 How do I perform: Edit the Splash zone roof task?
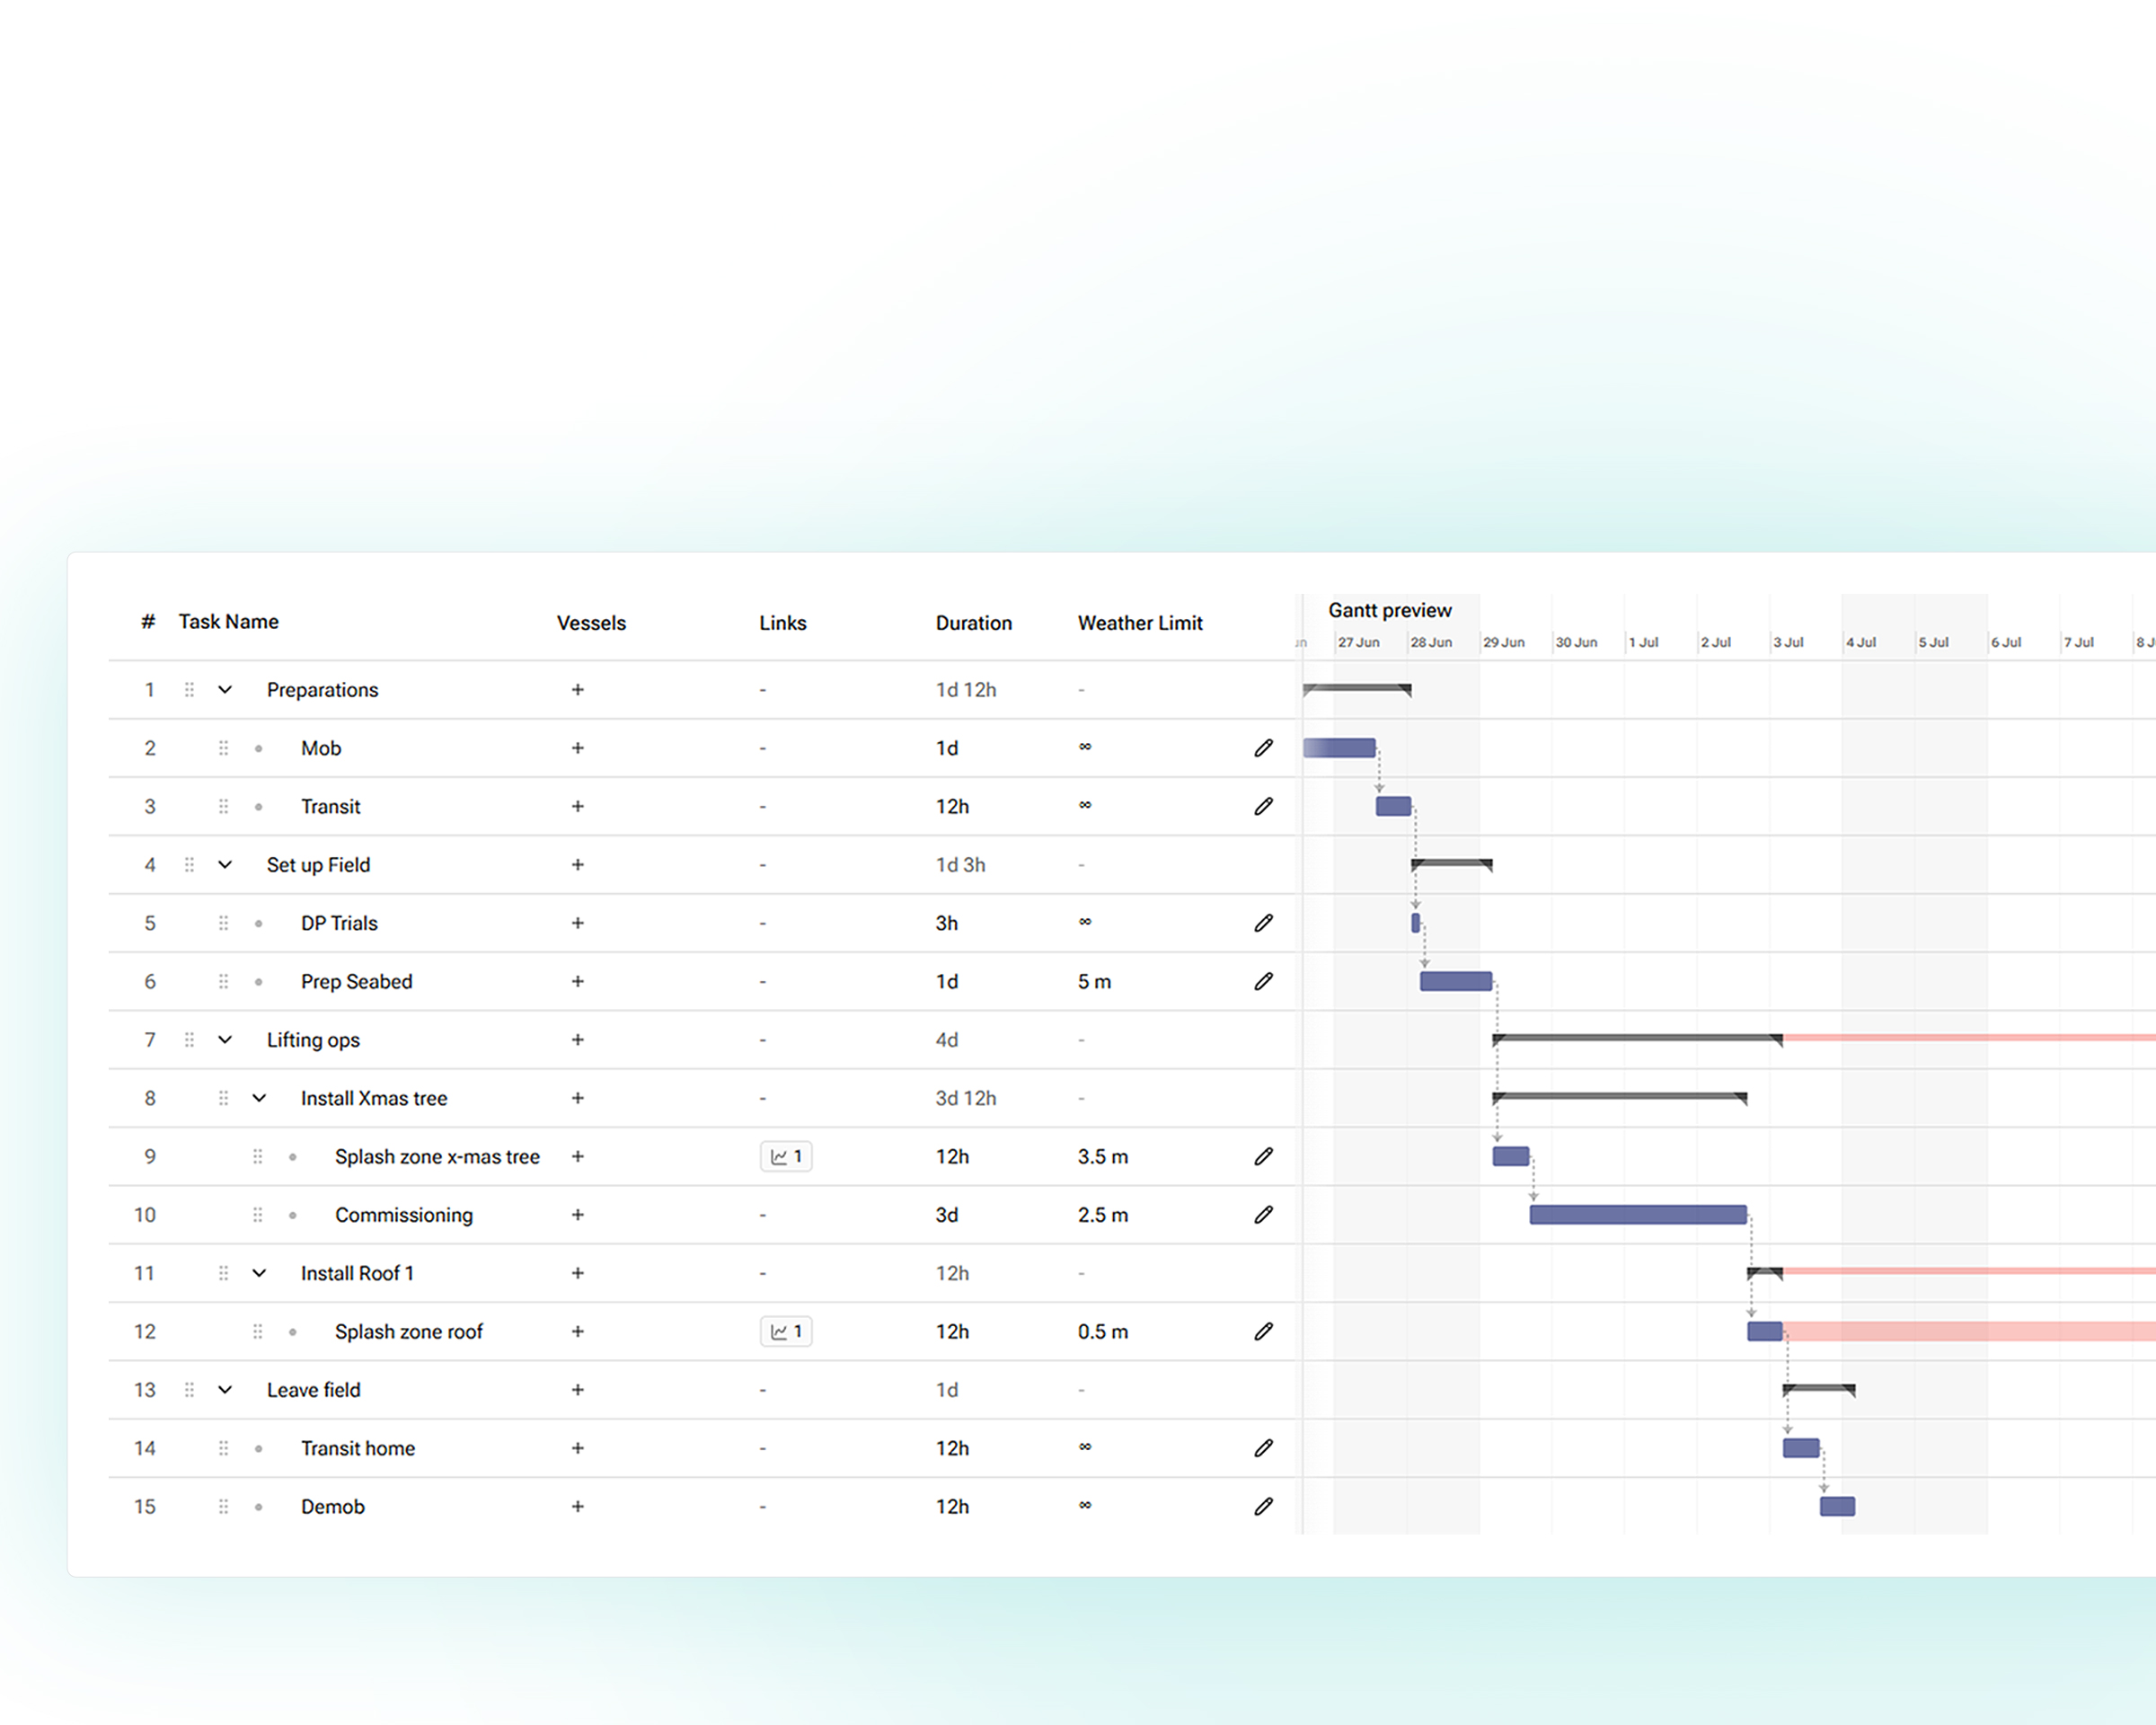[1263, 1331]
